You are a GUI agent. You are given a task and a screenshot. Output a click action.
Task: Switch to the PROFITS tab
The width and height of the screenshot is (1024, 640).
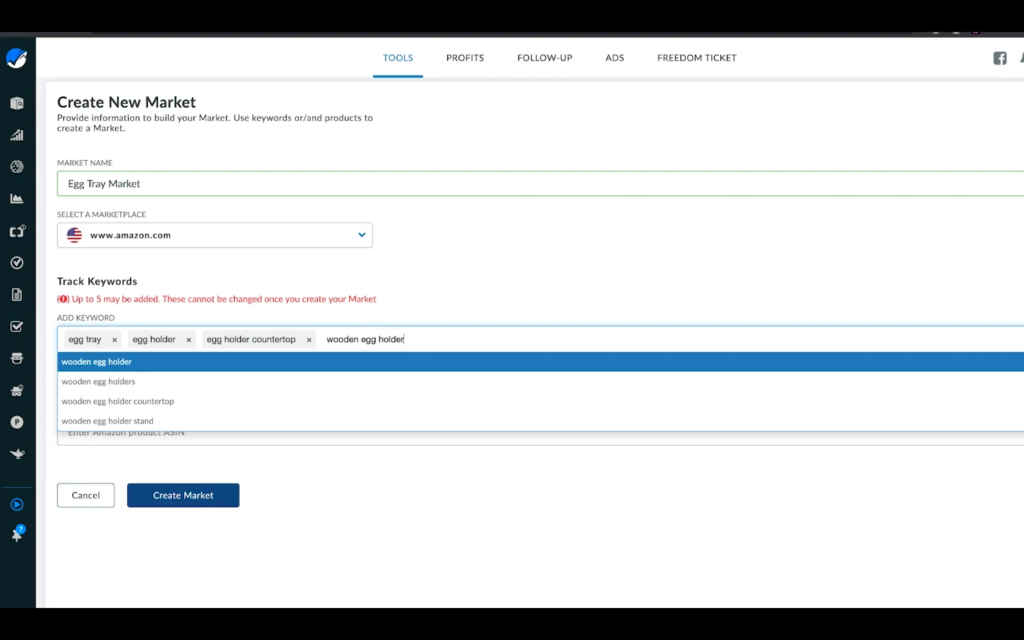(x=465, y=58)
